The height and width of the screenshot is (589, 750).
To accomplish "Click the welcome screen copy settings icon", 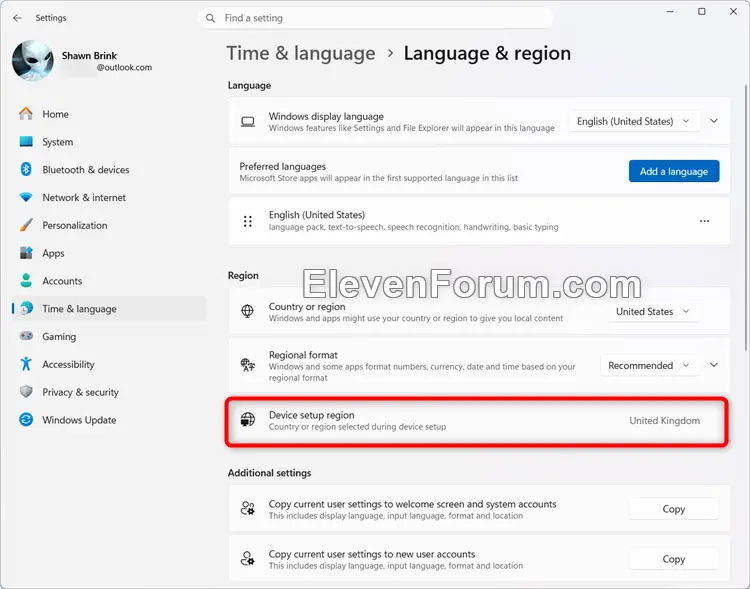I will click(248, 509).
